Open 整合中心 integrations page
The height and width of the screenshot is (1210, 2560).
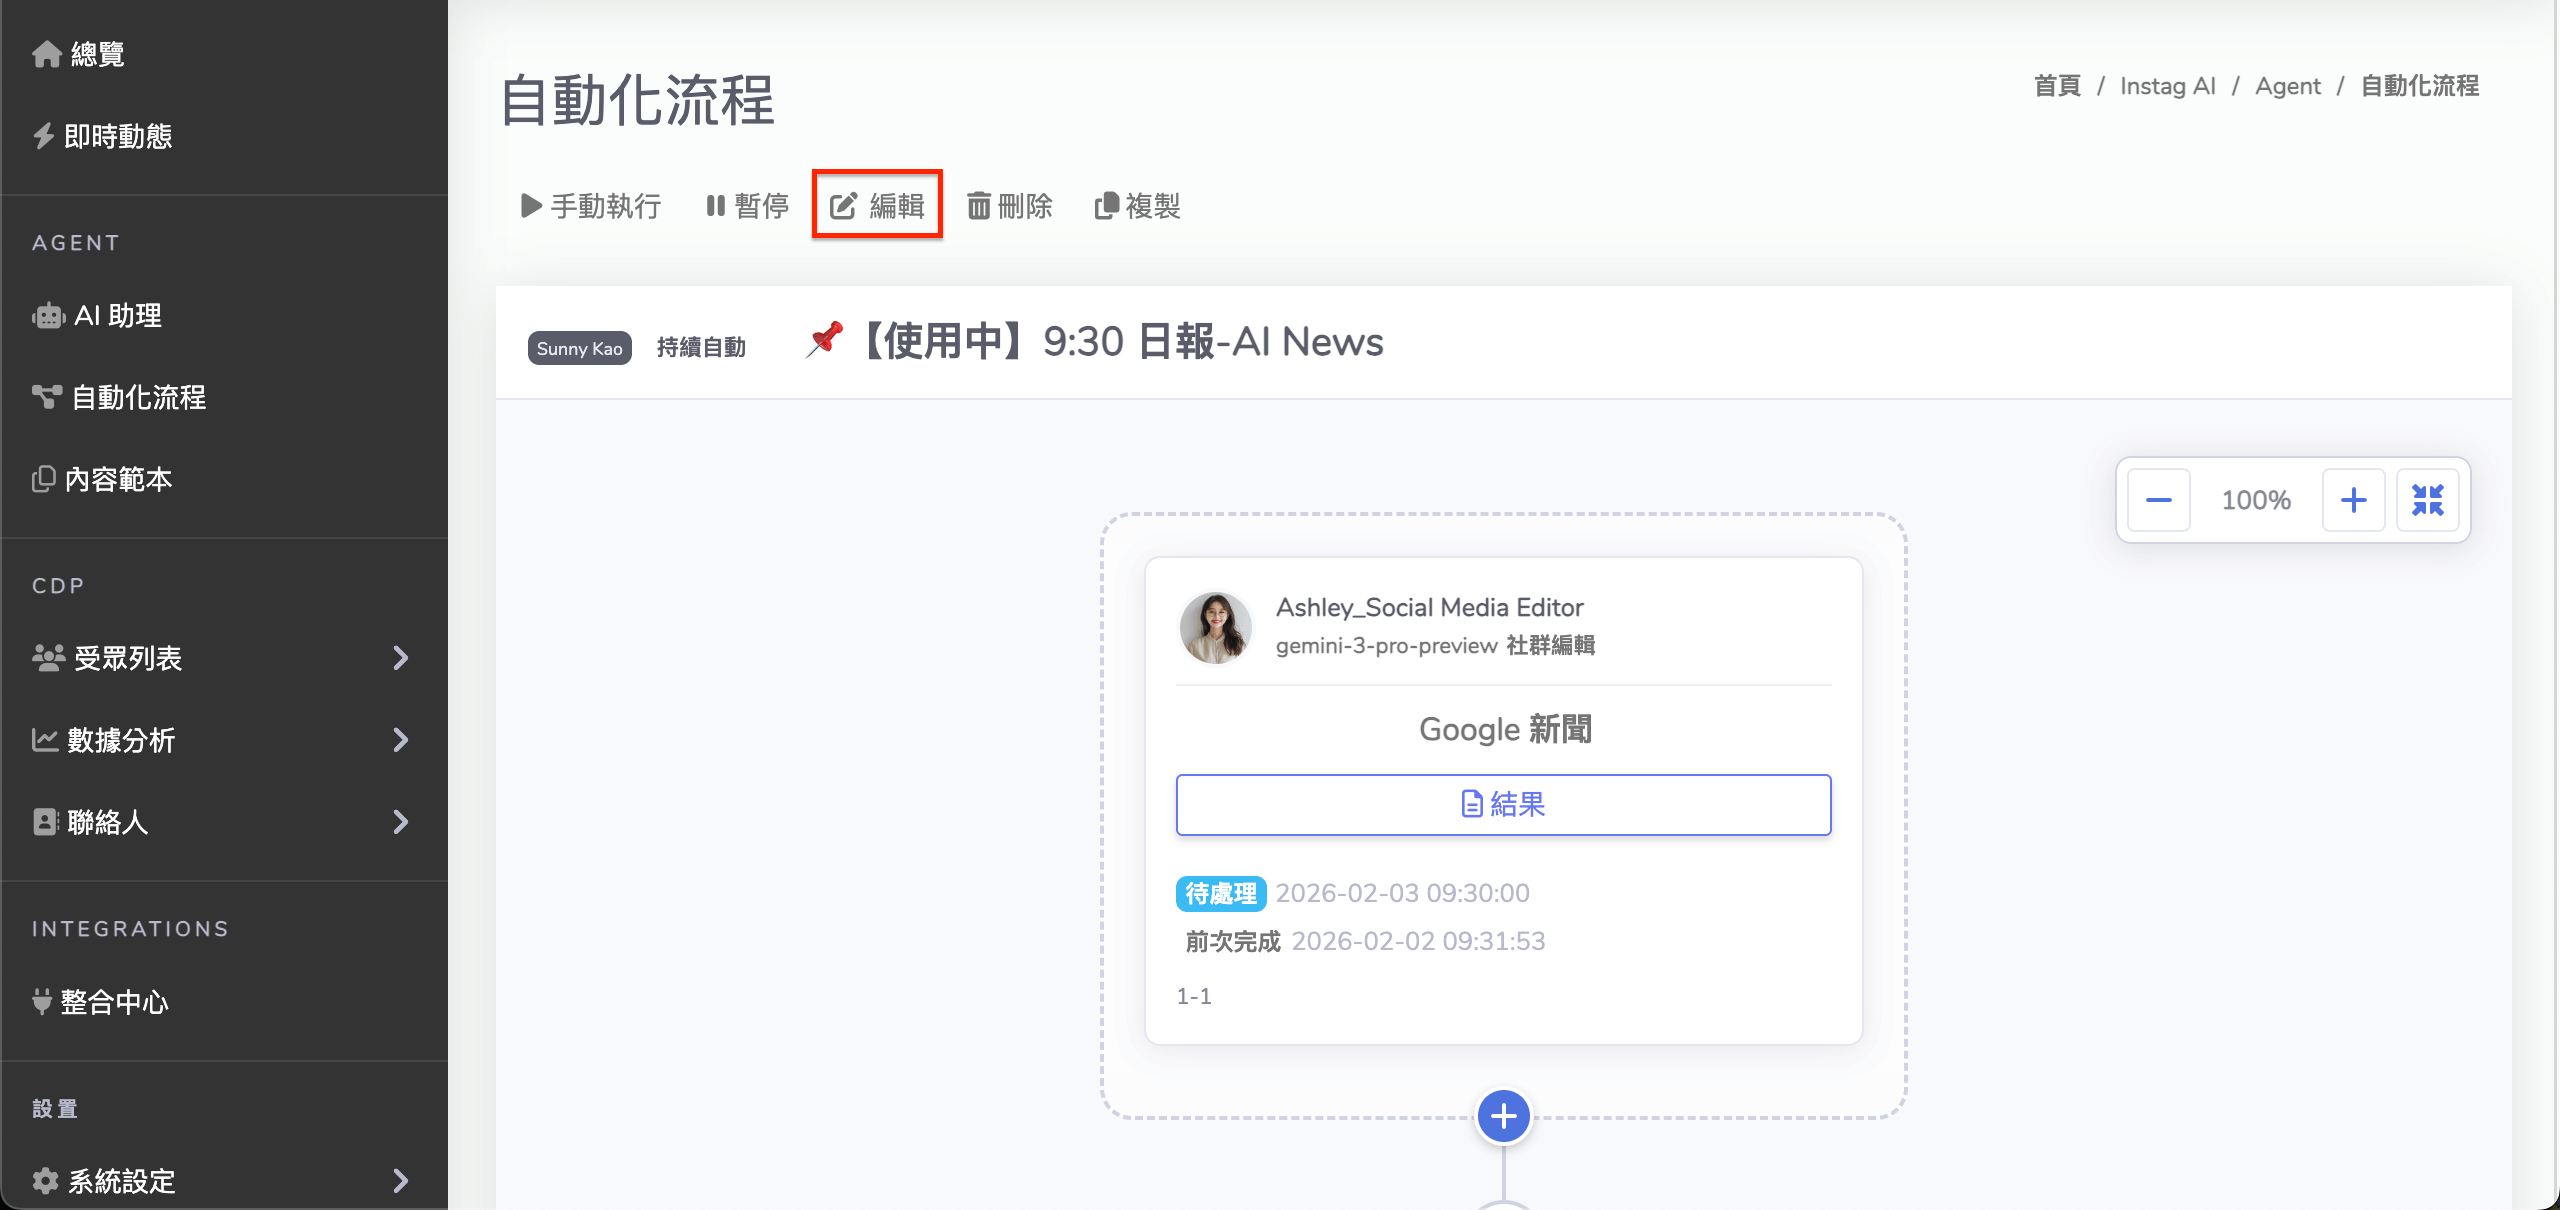pos(114,1002)
